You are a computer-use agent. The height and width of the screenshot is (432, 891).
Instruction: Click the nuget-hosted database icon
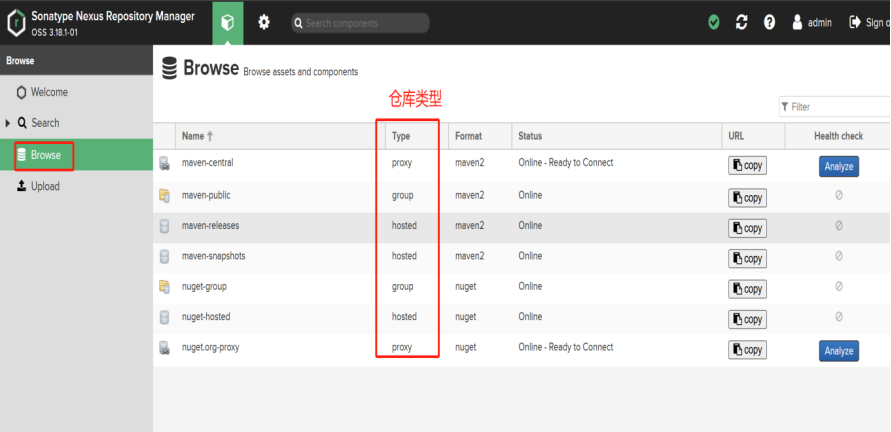coord(164,317)
